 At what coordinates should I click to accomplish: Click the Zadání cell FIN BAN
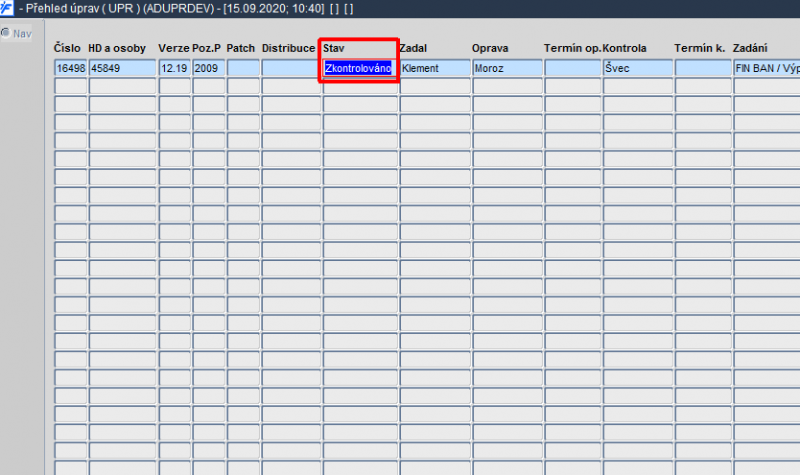(767, 68)
